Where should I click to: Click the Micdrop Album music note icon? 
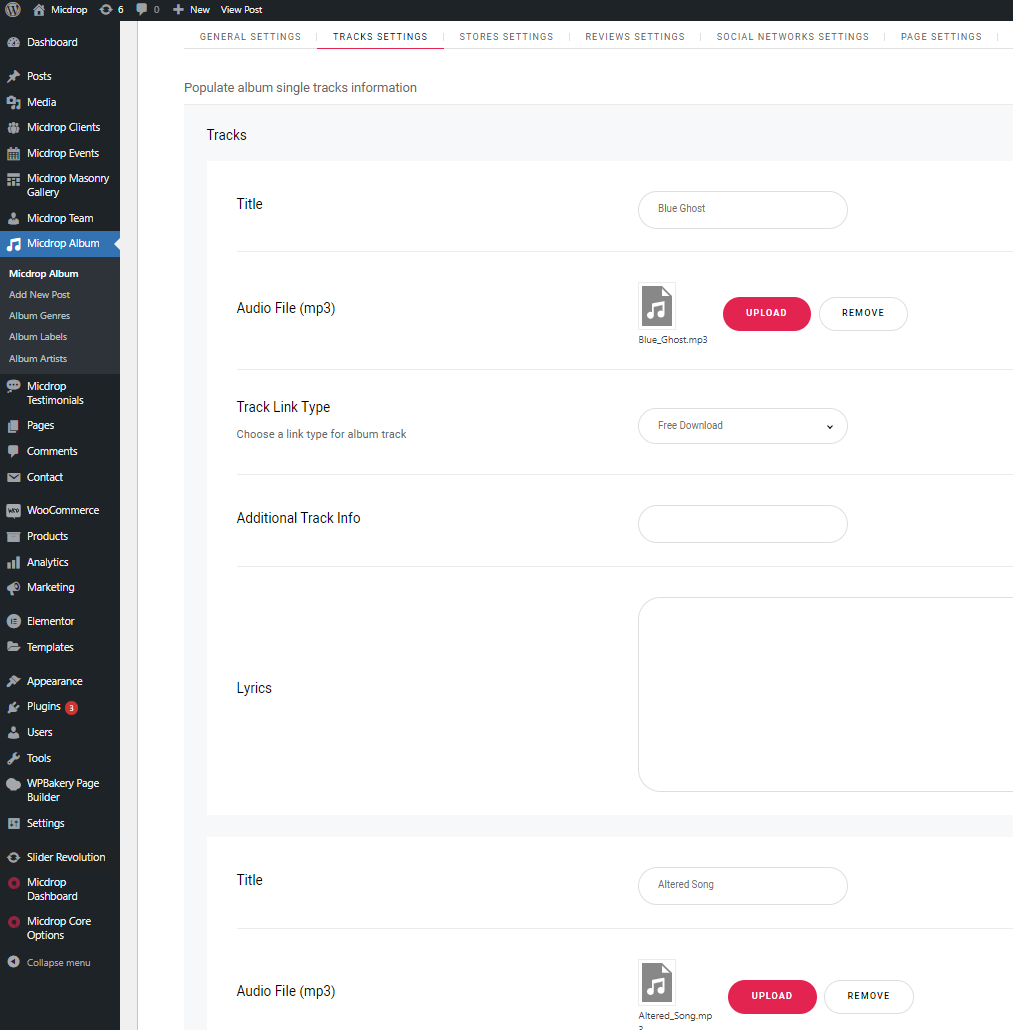(14, 244)
